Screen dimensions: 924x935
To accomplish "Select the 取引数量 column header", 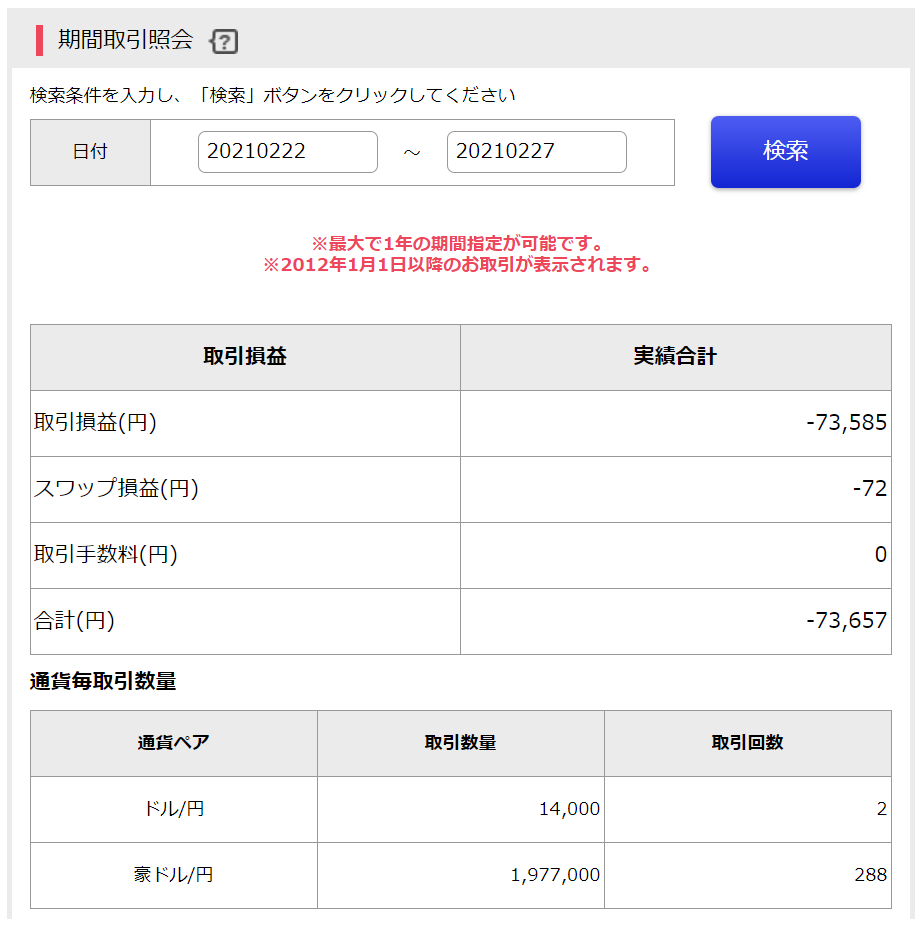I will click(460, 743).
